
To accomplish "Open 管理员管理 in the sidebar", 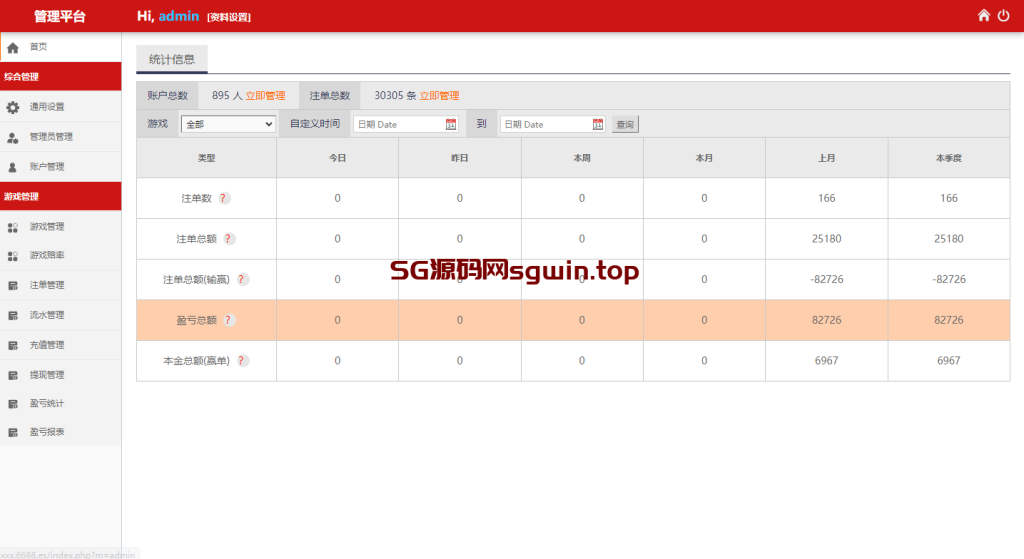I will tap(51, 137).
